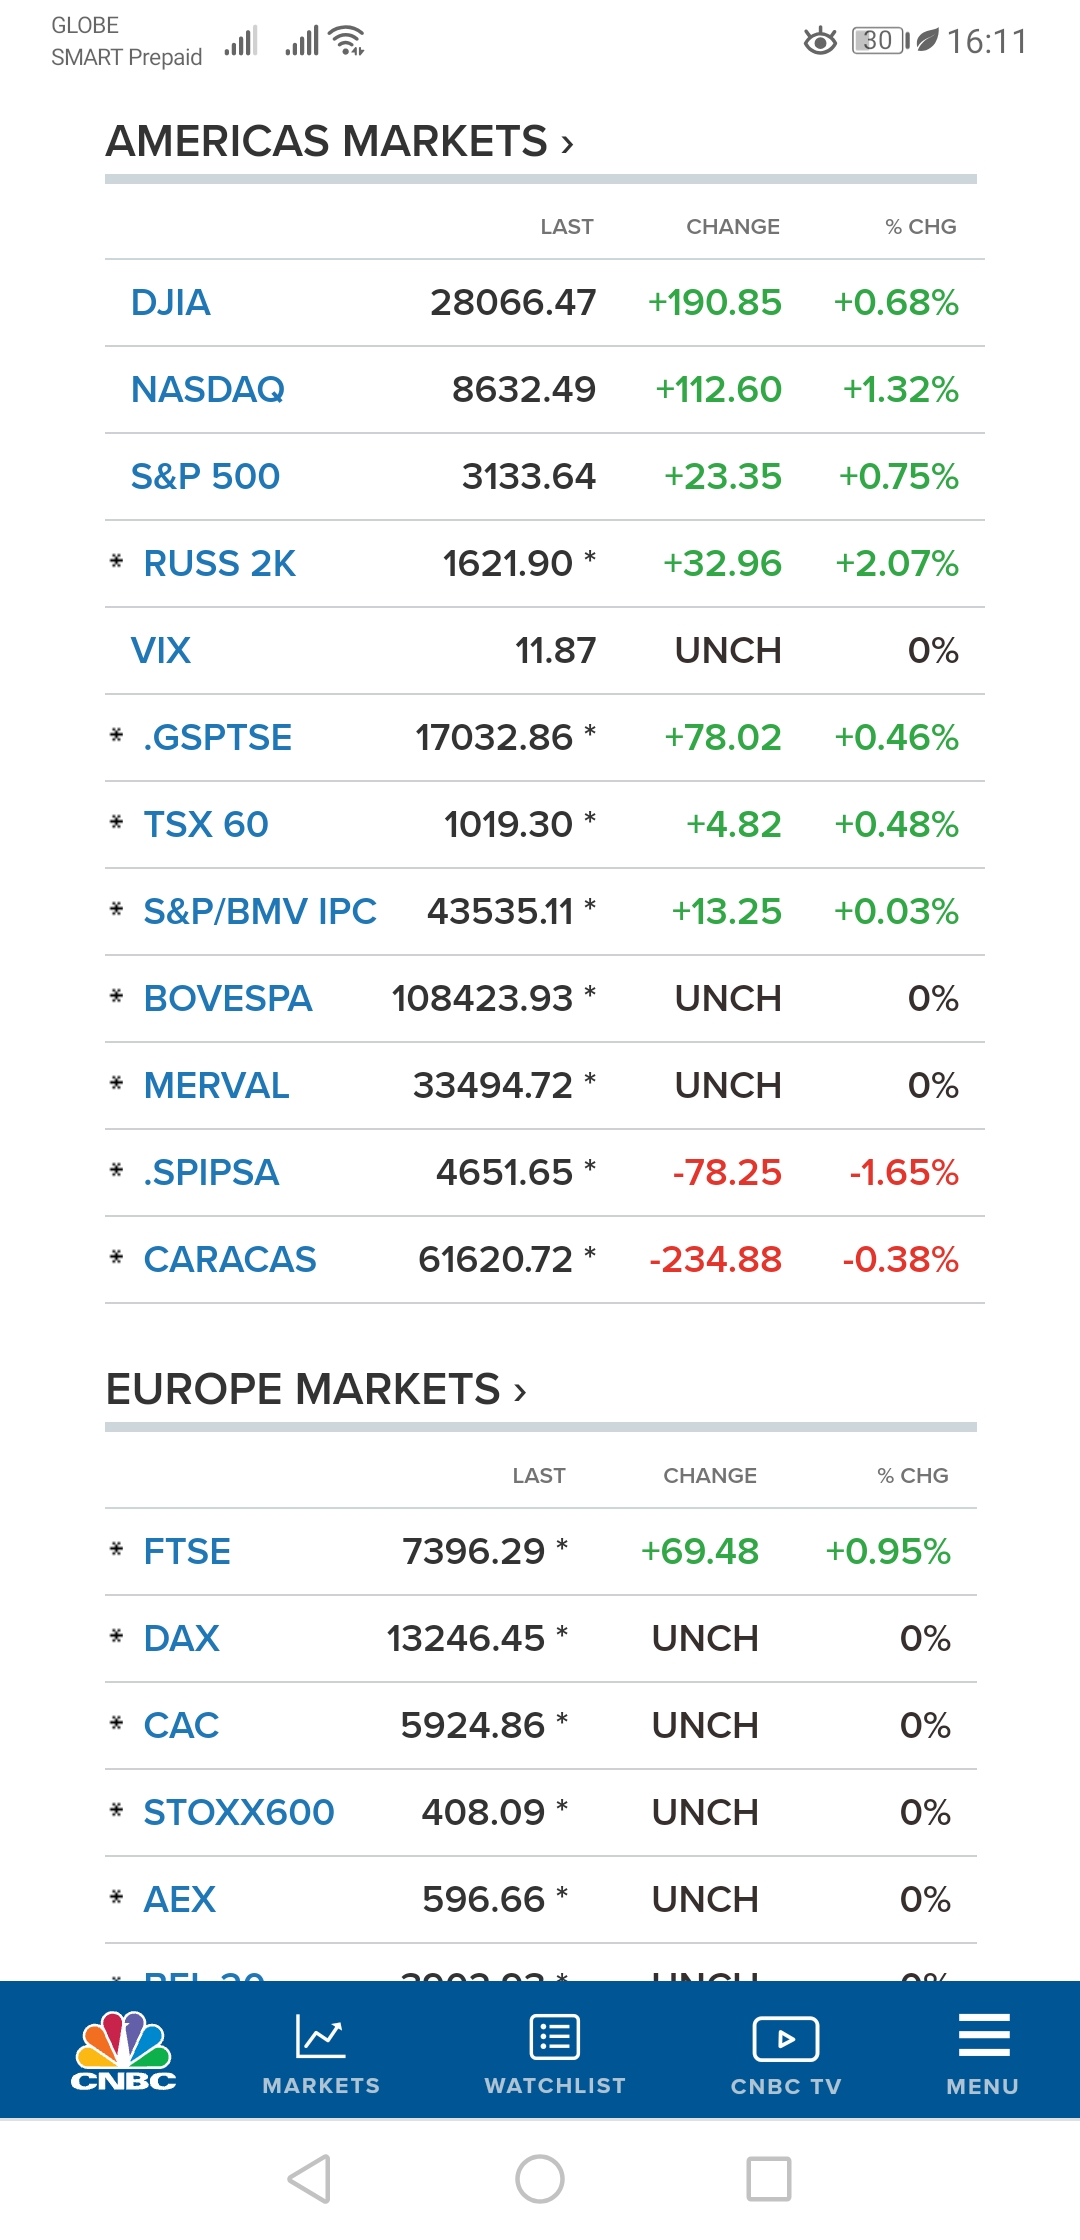Open the NASDAQ index link
The image size is (1080, 2240).
coord(208,389)
